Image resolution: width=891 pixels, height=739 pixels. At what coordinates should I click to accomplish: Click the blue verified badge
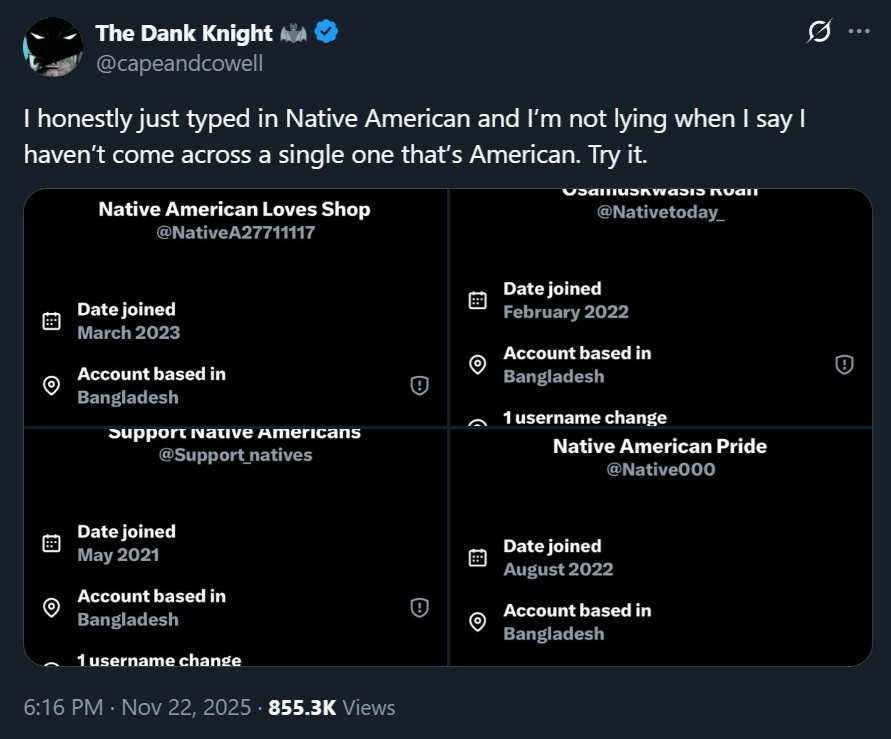(x=326, y=33)
